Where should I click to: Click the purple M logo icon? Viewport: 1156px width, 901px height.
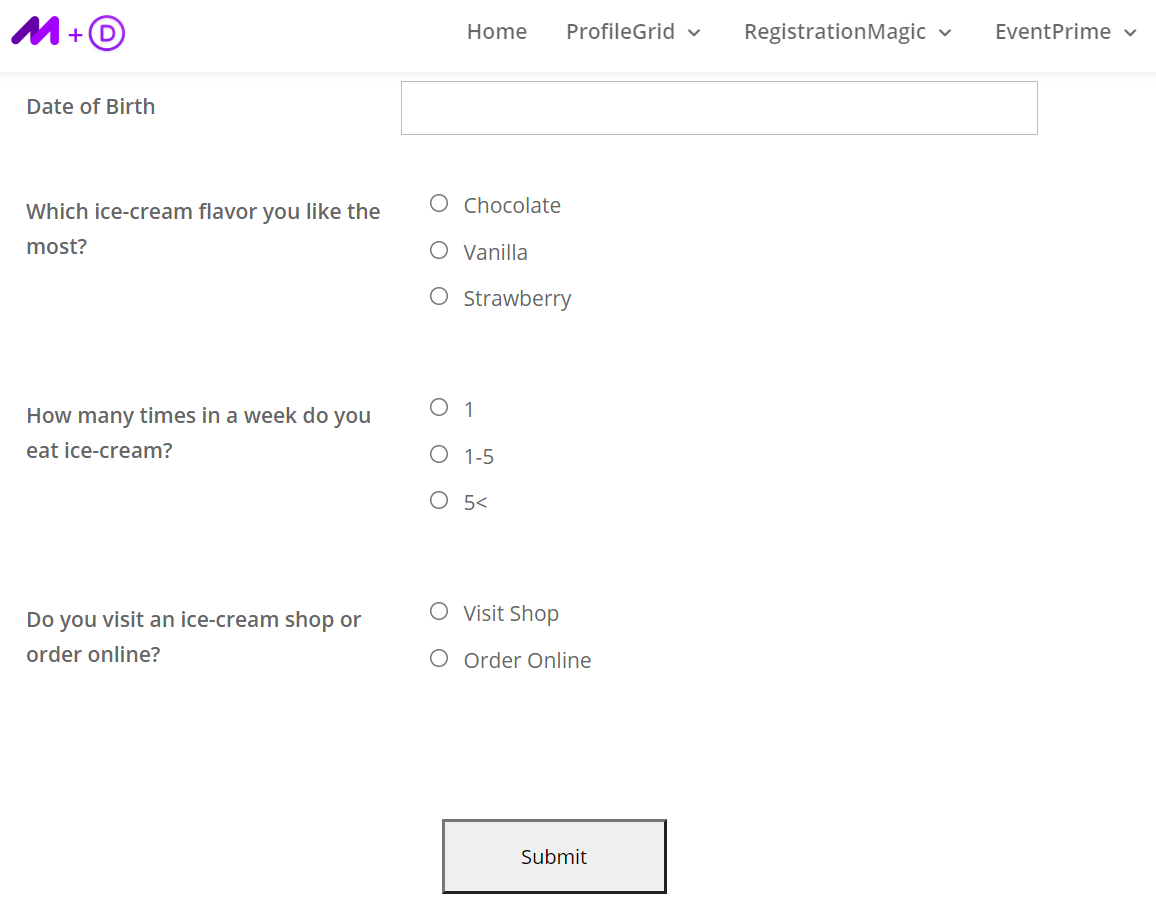[x=35, y=31]
